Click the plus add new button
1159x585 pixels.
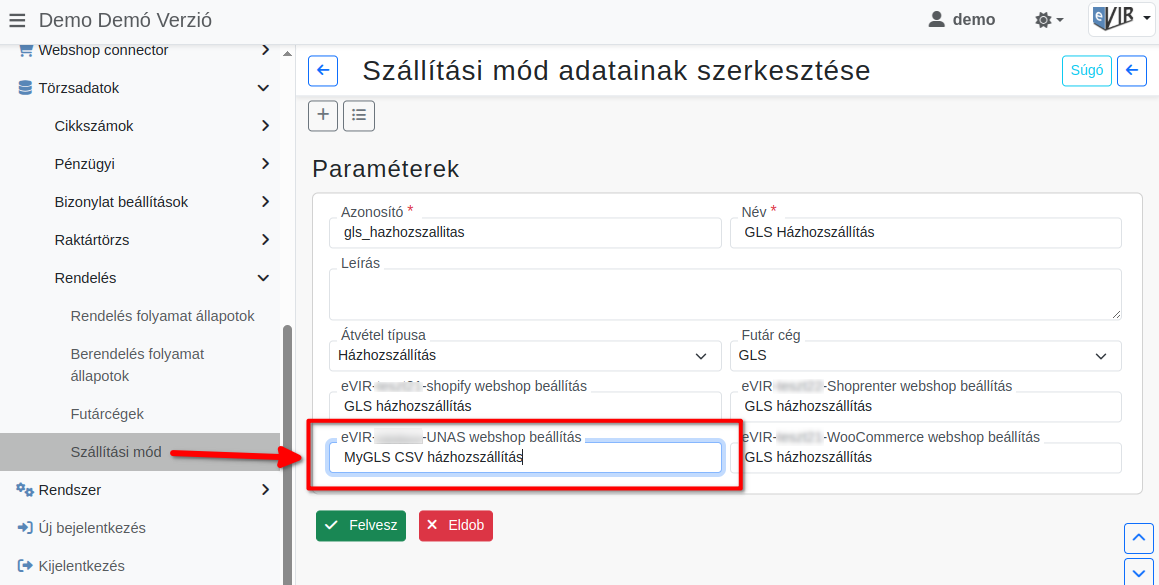323,115
